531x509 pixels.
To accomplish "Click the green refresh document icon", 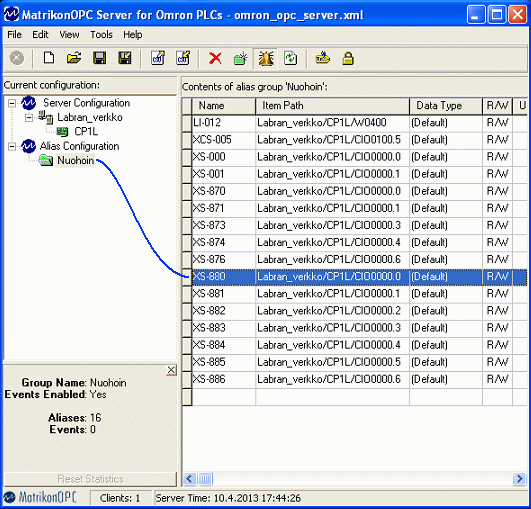I will pos(291,58).
